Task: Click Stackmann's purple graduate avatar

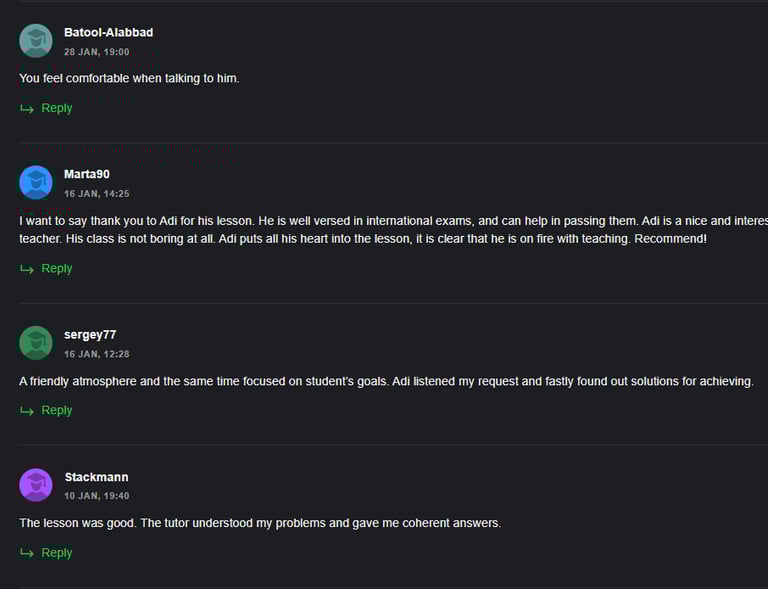Action: pyautogui.click(x=36, y=485)
